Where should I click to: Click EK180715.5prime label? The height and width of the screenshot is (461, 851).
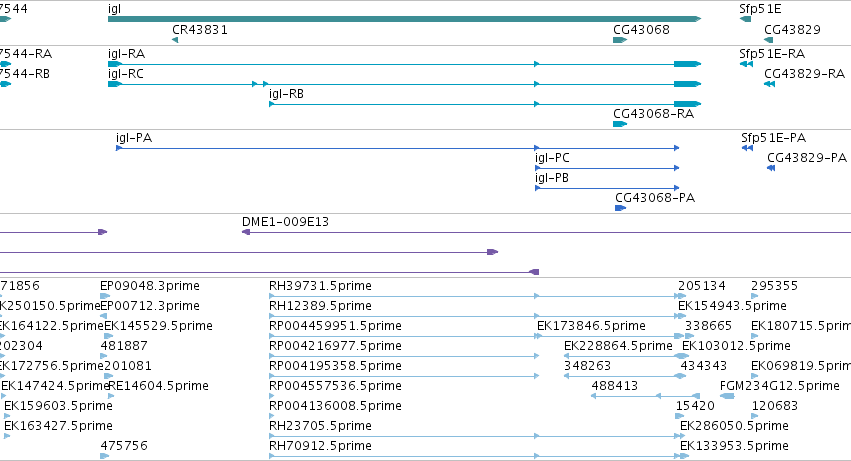click(x=801, y=326)
